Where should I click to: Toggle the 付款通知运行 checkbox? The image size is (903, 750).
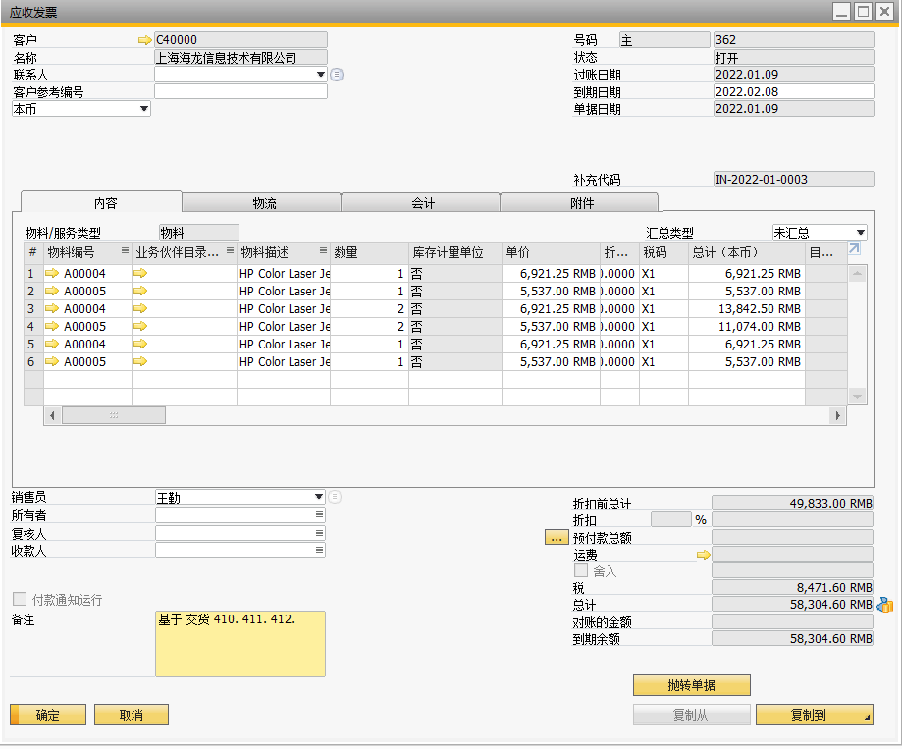click(x=20, y=600)
